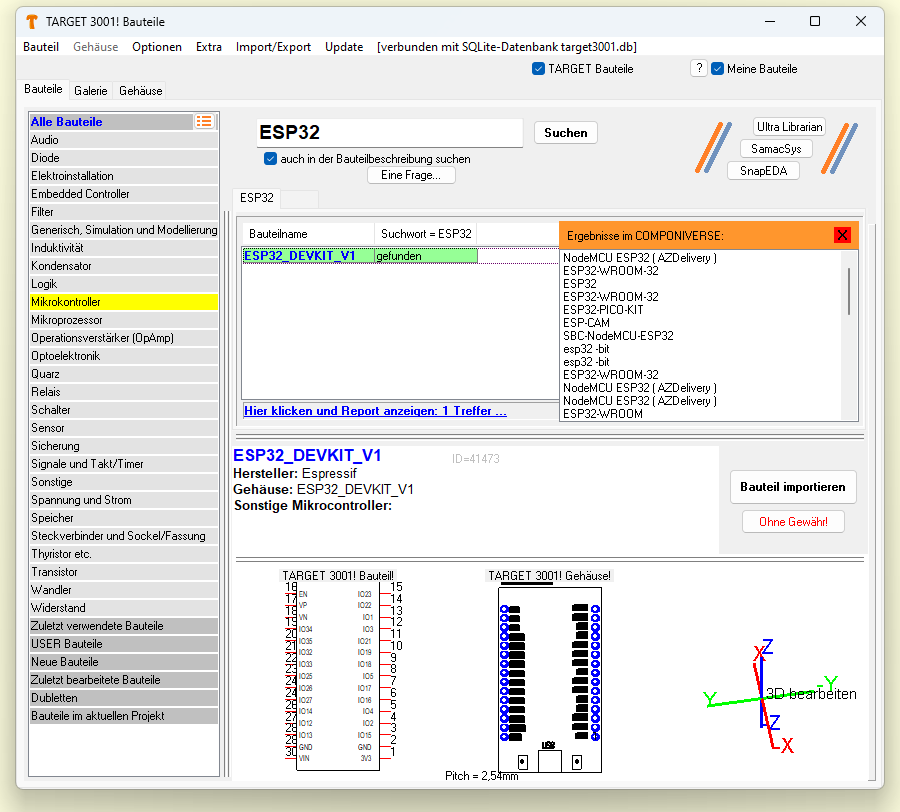The width and height of the screenshot is (900, 812).
Task: Open the Gehäuse menu in menu bar
Action: tap(95, 47)
